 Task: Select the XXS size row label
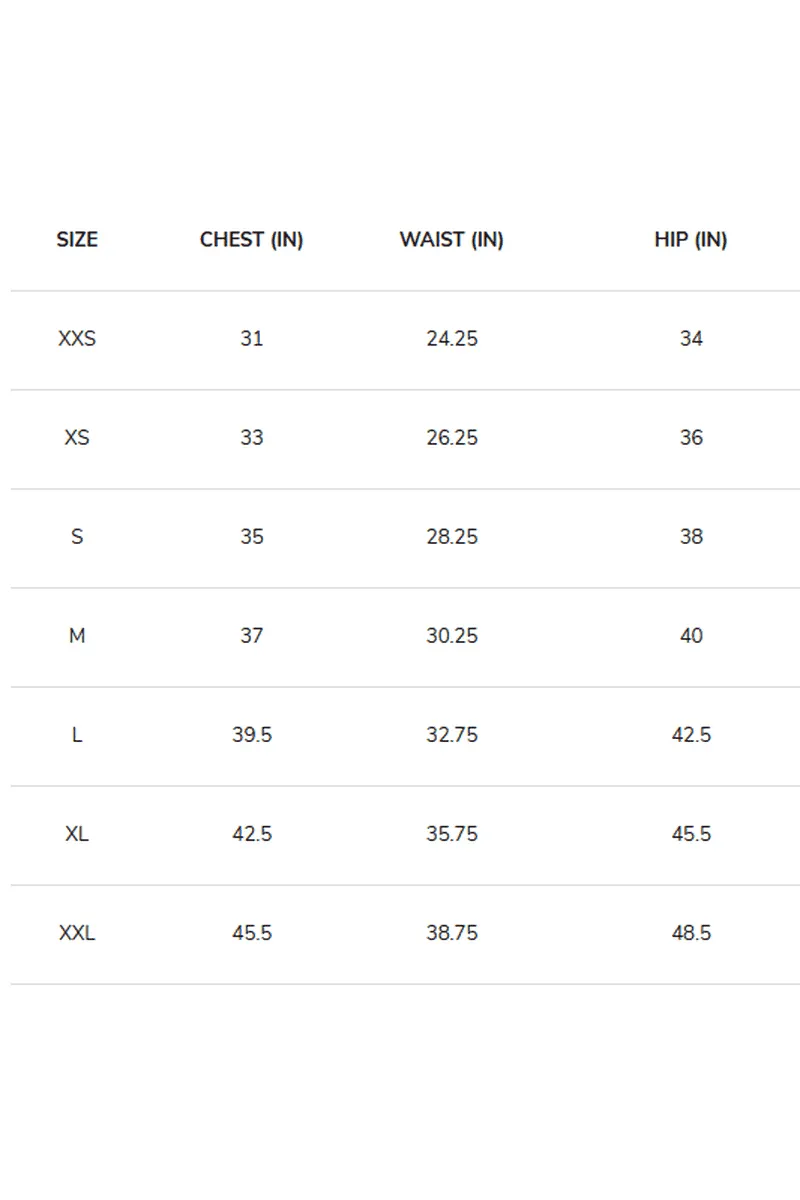pyautogui.click(x=77, y=339)
